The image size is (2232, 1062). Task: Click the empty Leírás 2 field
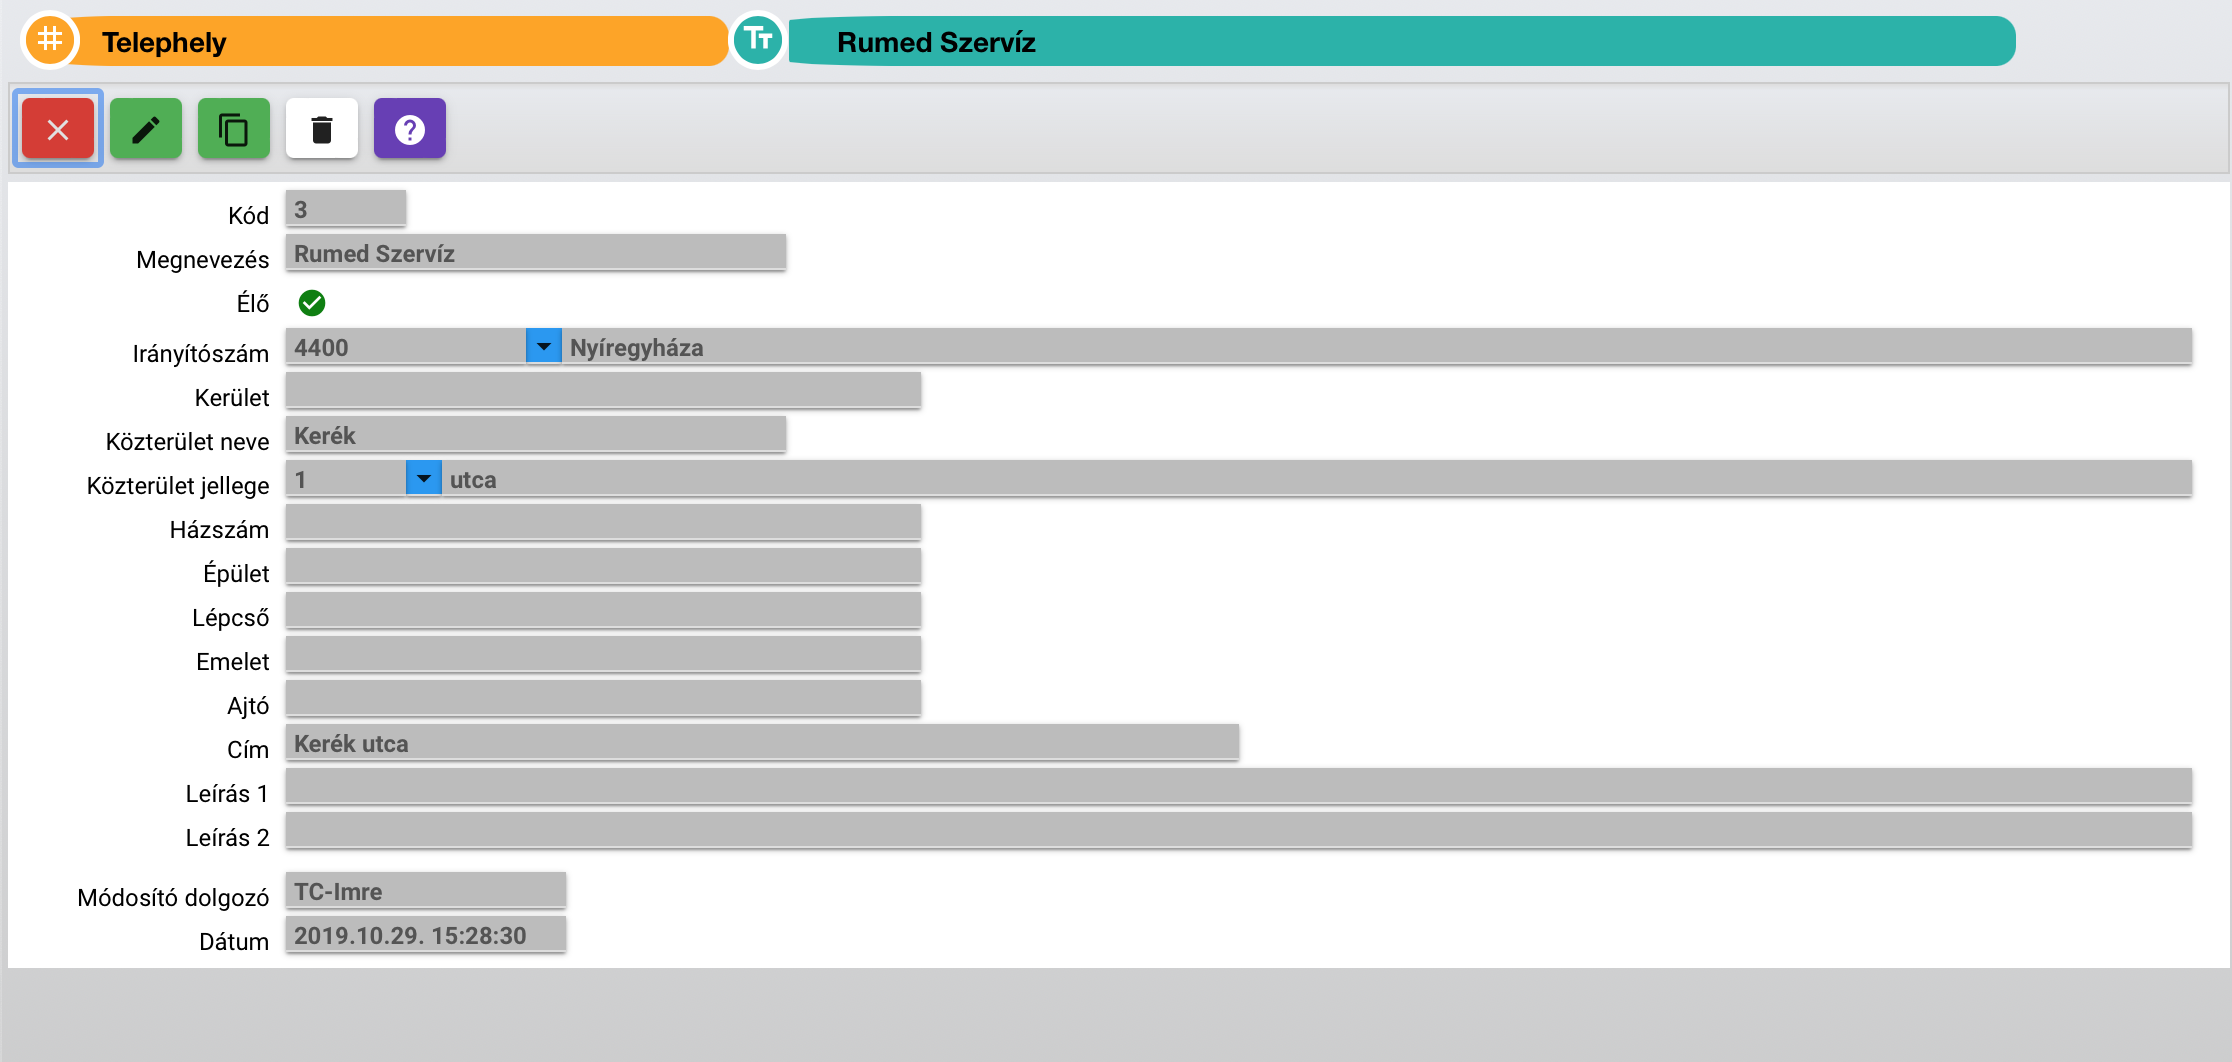[x=1239, y=830]
